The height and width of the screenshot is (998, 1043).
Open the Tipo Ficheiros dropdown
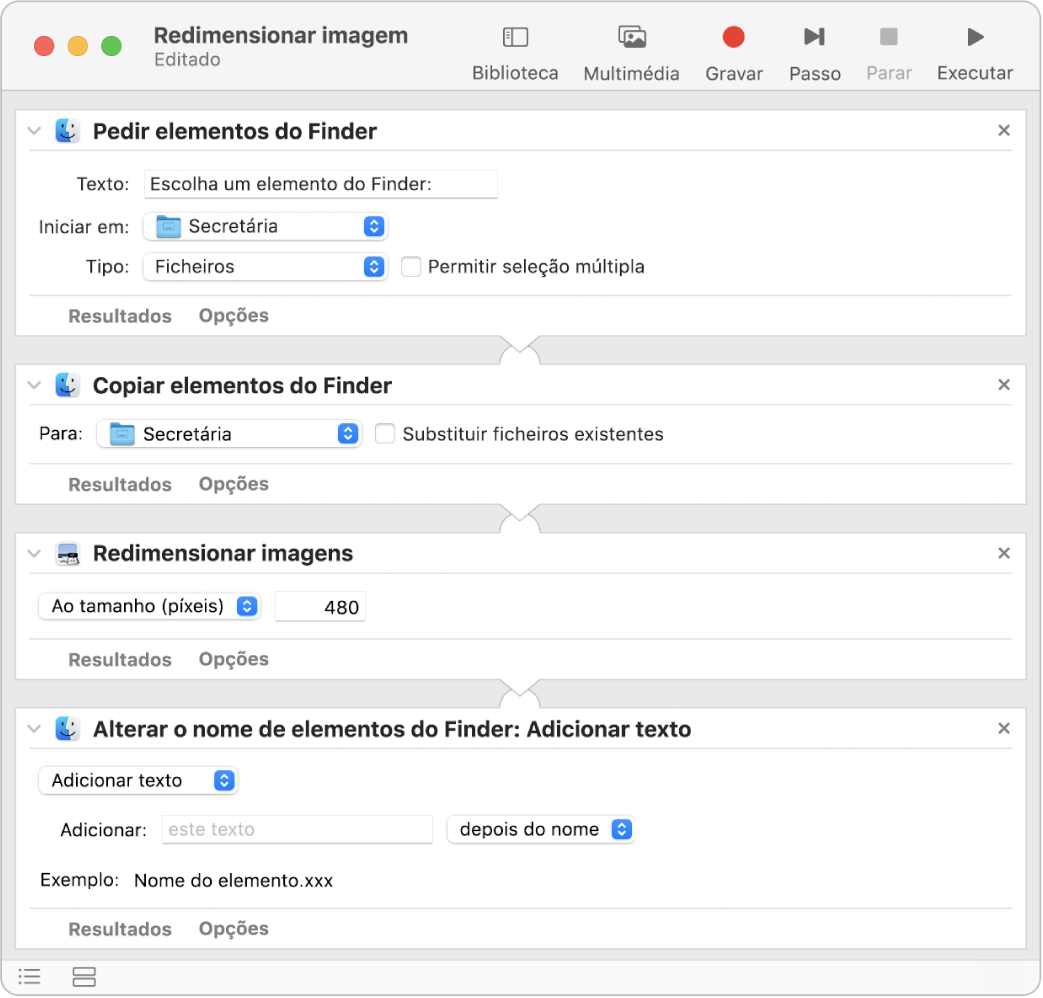coord(265,267)
